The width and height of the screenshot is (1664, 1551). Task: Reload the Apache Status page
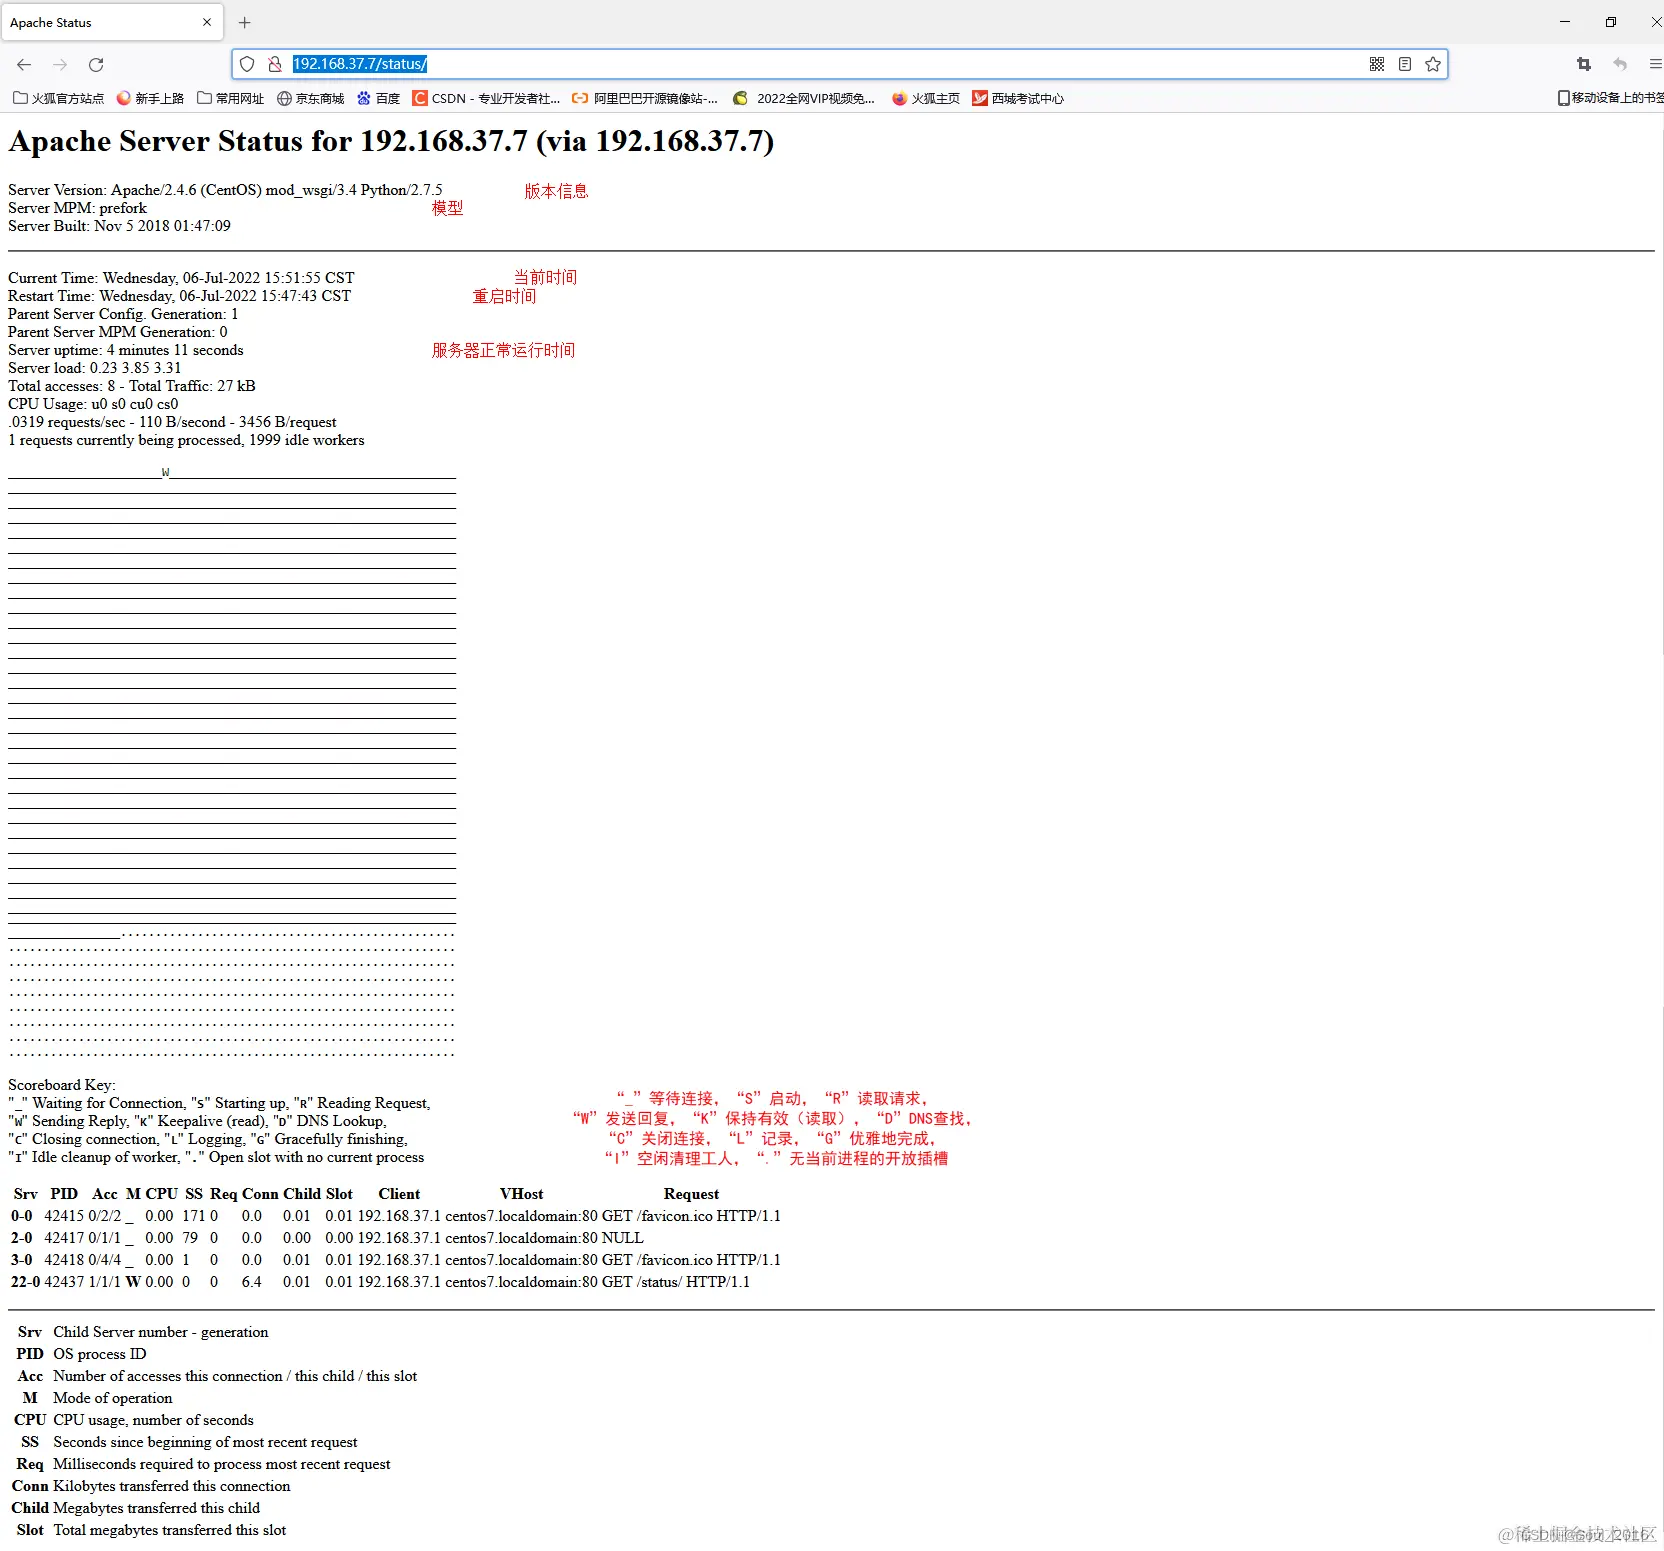click(x=96, y=64)
